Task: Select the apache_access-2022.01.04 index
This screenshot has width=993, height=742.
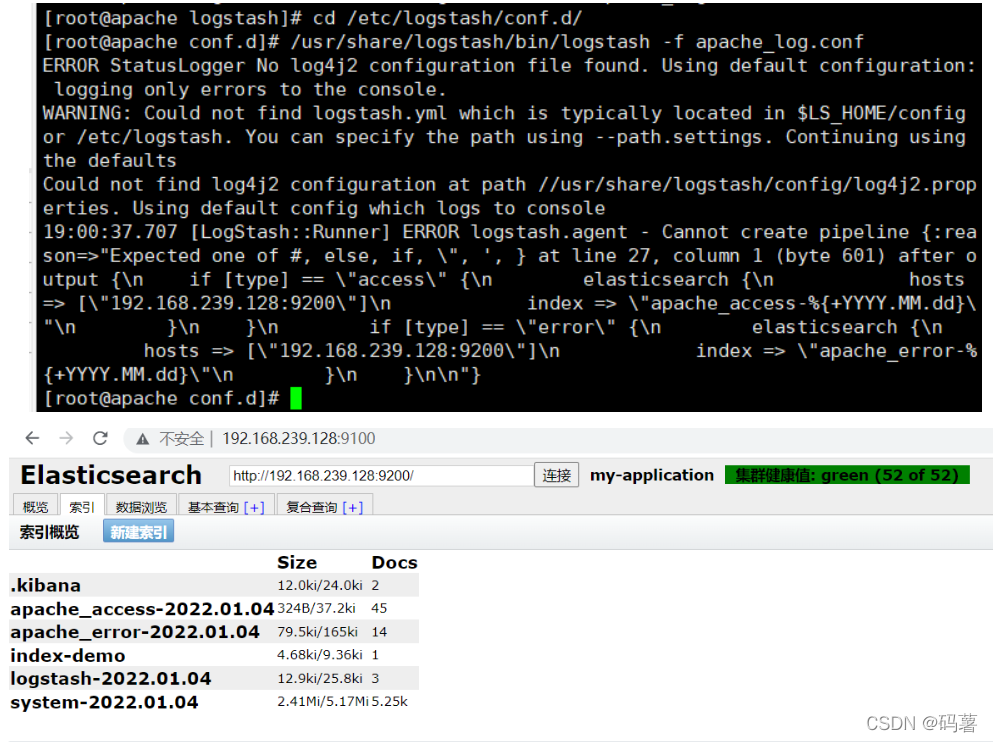Action: (x=142, y=608)
